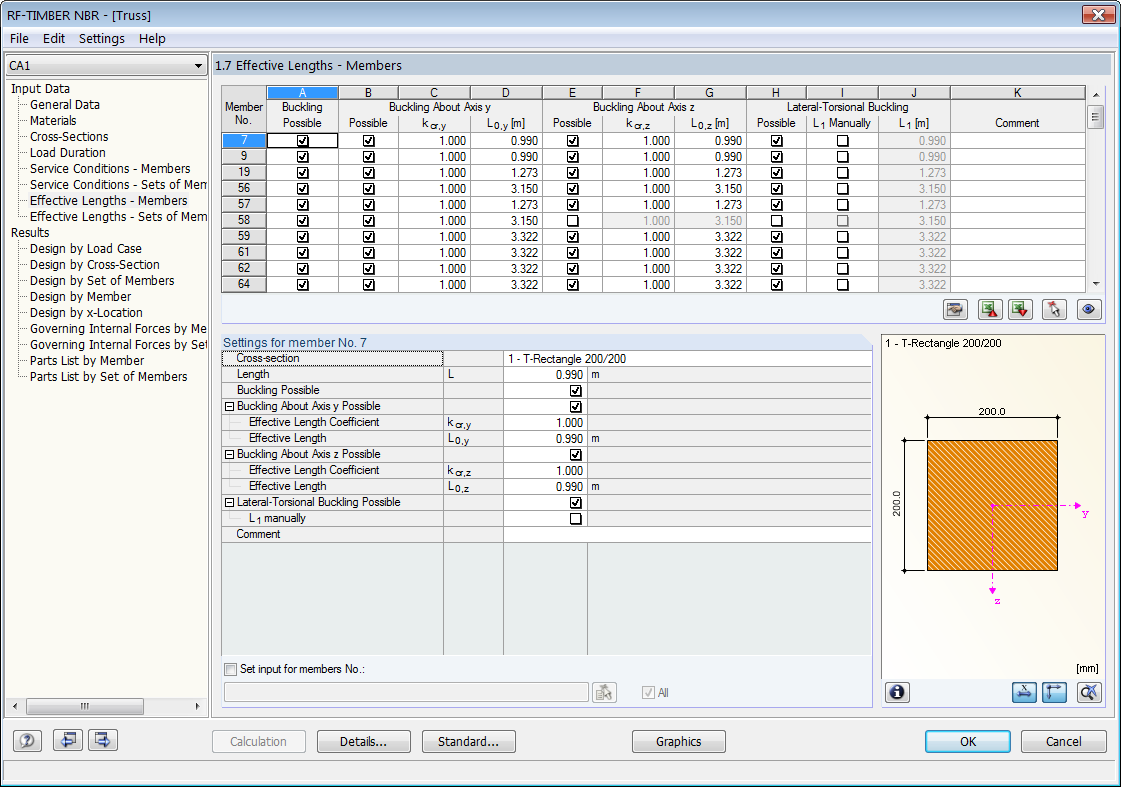Screen dimensions: 1121x787
Task: Check the Set input for members No. box
Action: coord(231,668)
